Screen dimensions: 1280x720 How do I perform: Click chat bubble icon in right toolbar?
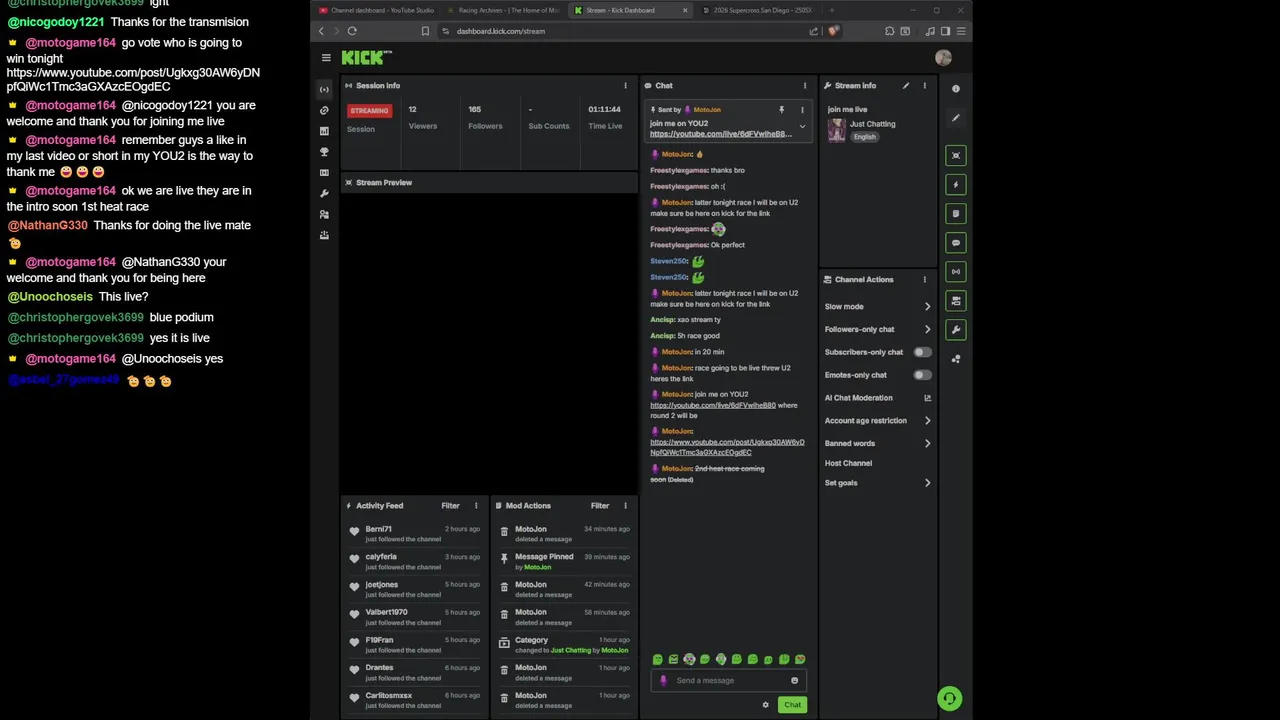(956, 243)
